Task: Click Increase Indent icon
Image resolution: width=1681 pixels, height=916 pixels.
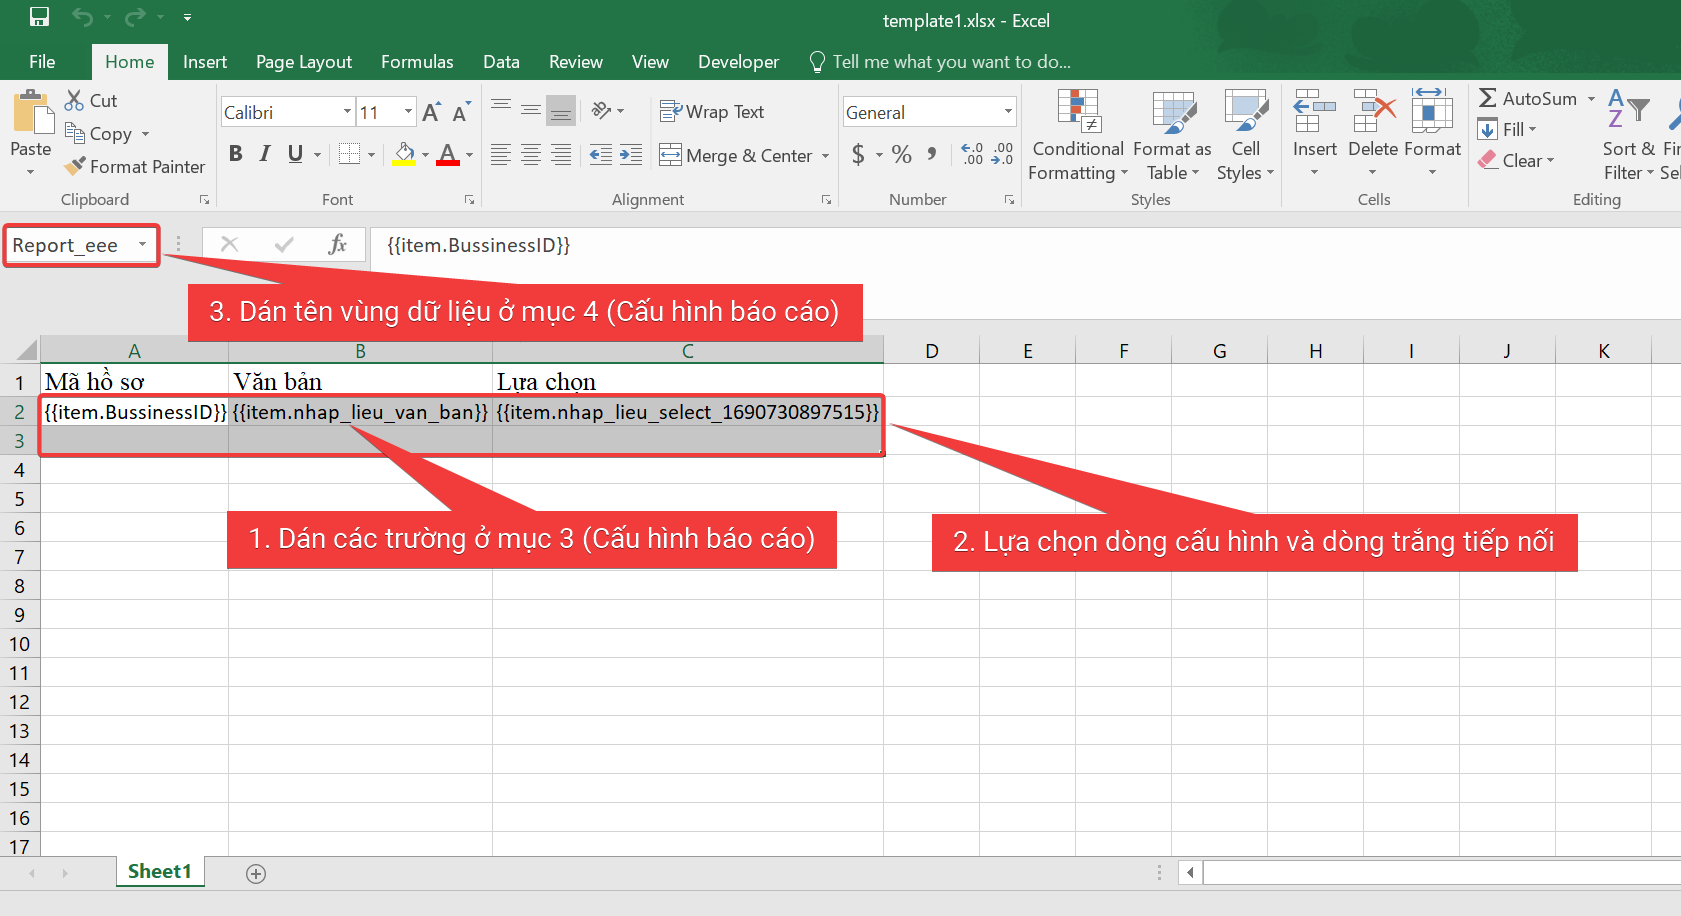Action: [x=631, y=154]
